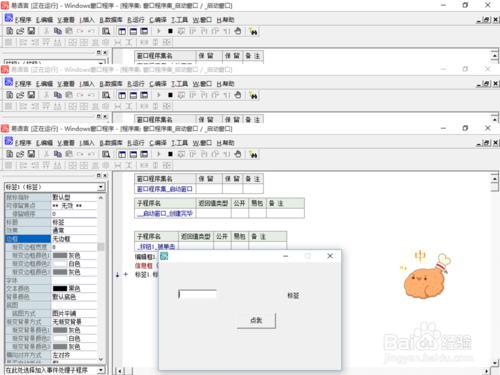Click Copy icon in front IDE window toolbar
The width and height of the screenshot is (500, 375).
point(58,154)
